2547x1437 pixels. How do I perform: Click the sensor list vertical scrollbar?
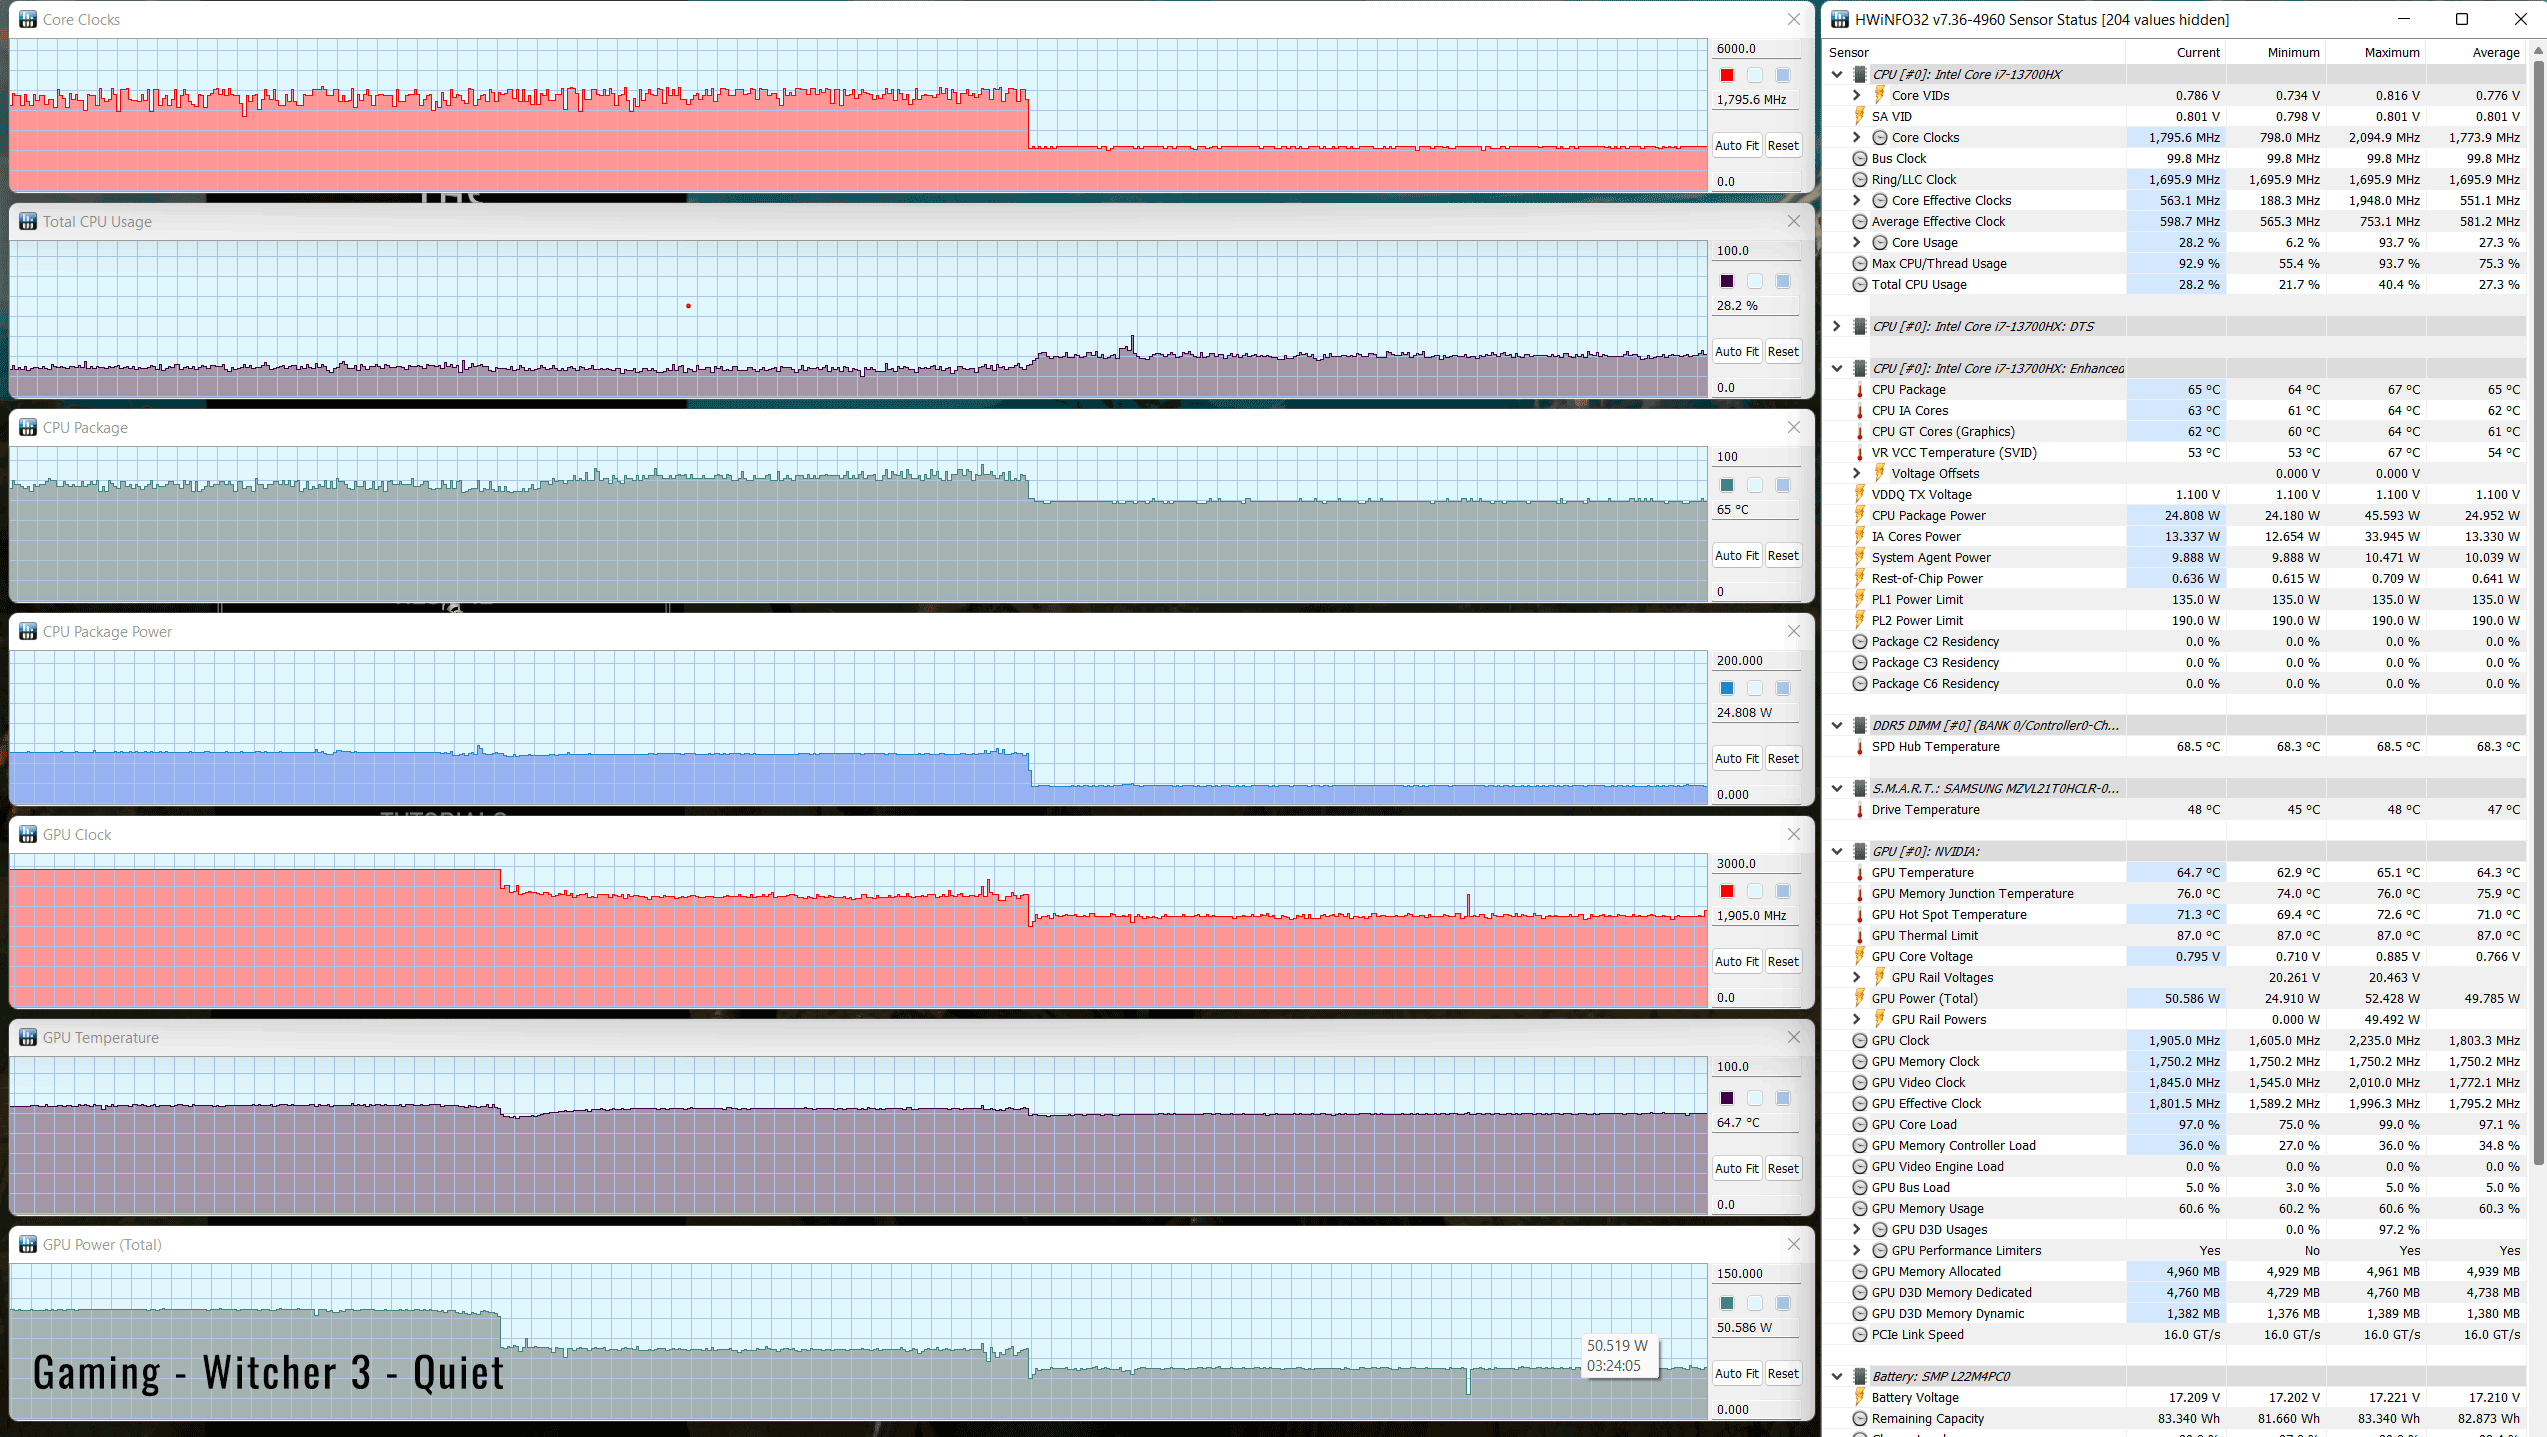[2537, 612]
